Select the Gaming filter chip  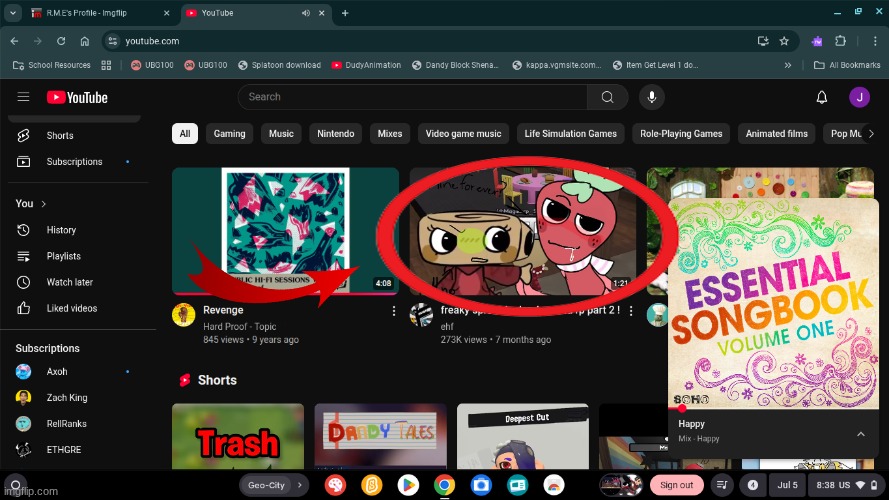(x=230, y=134)
